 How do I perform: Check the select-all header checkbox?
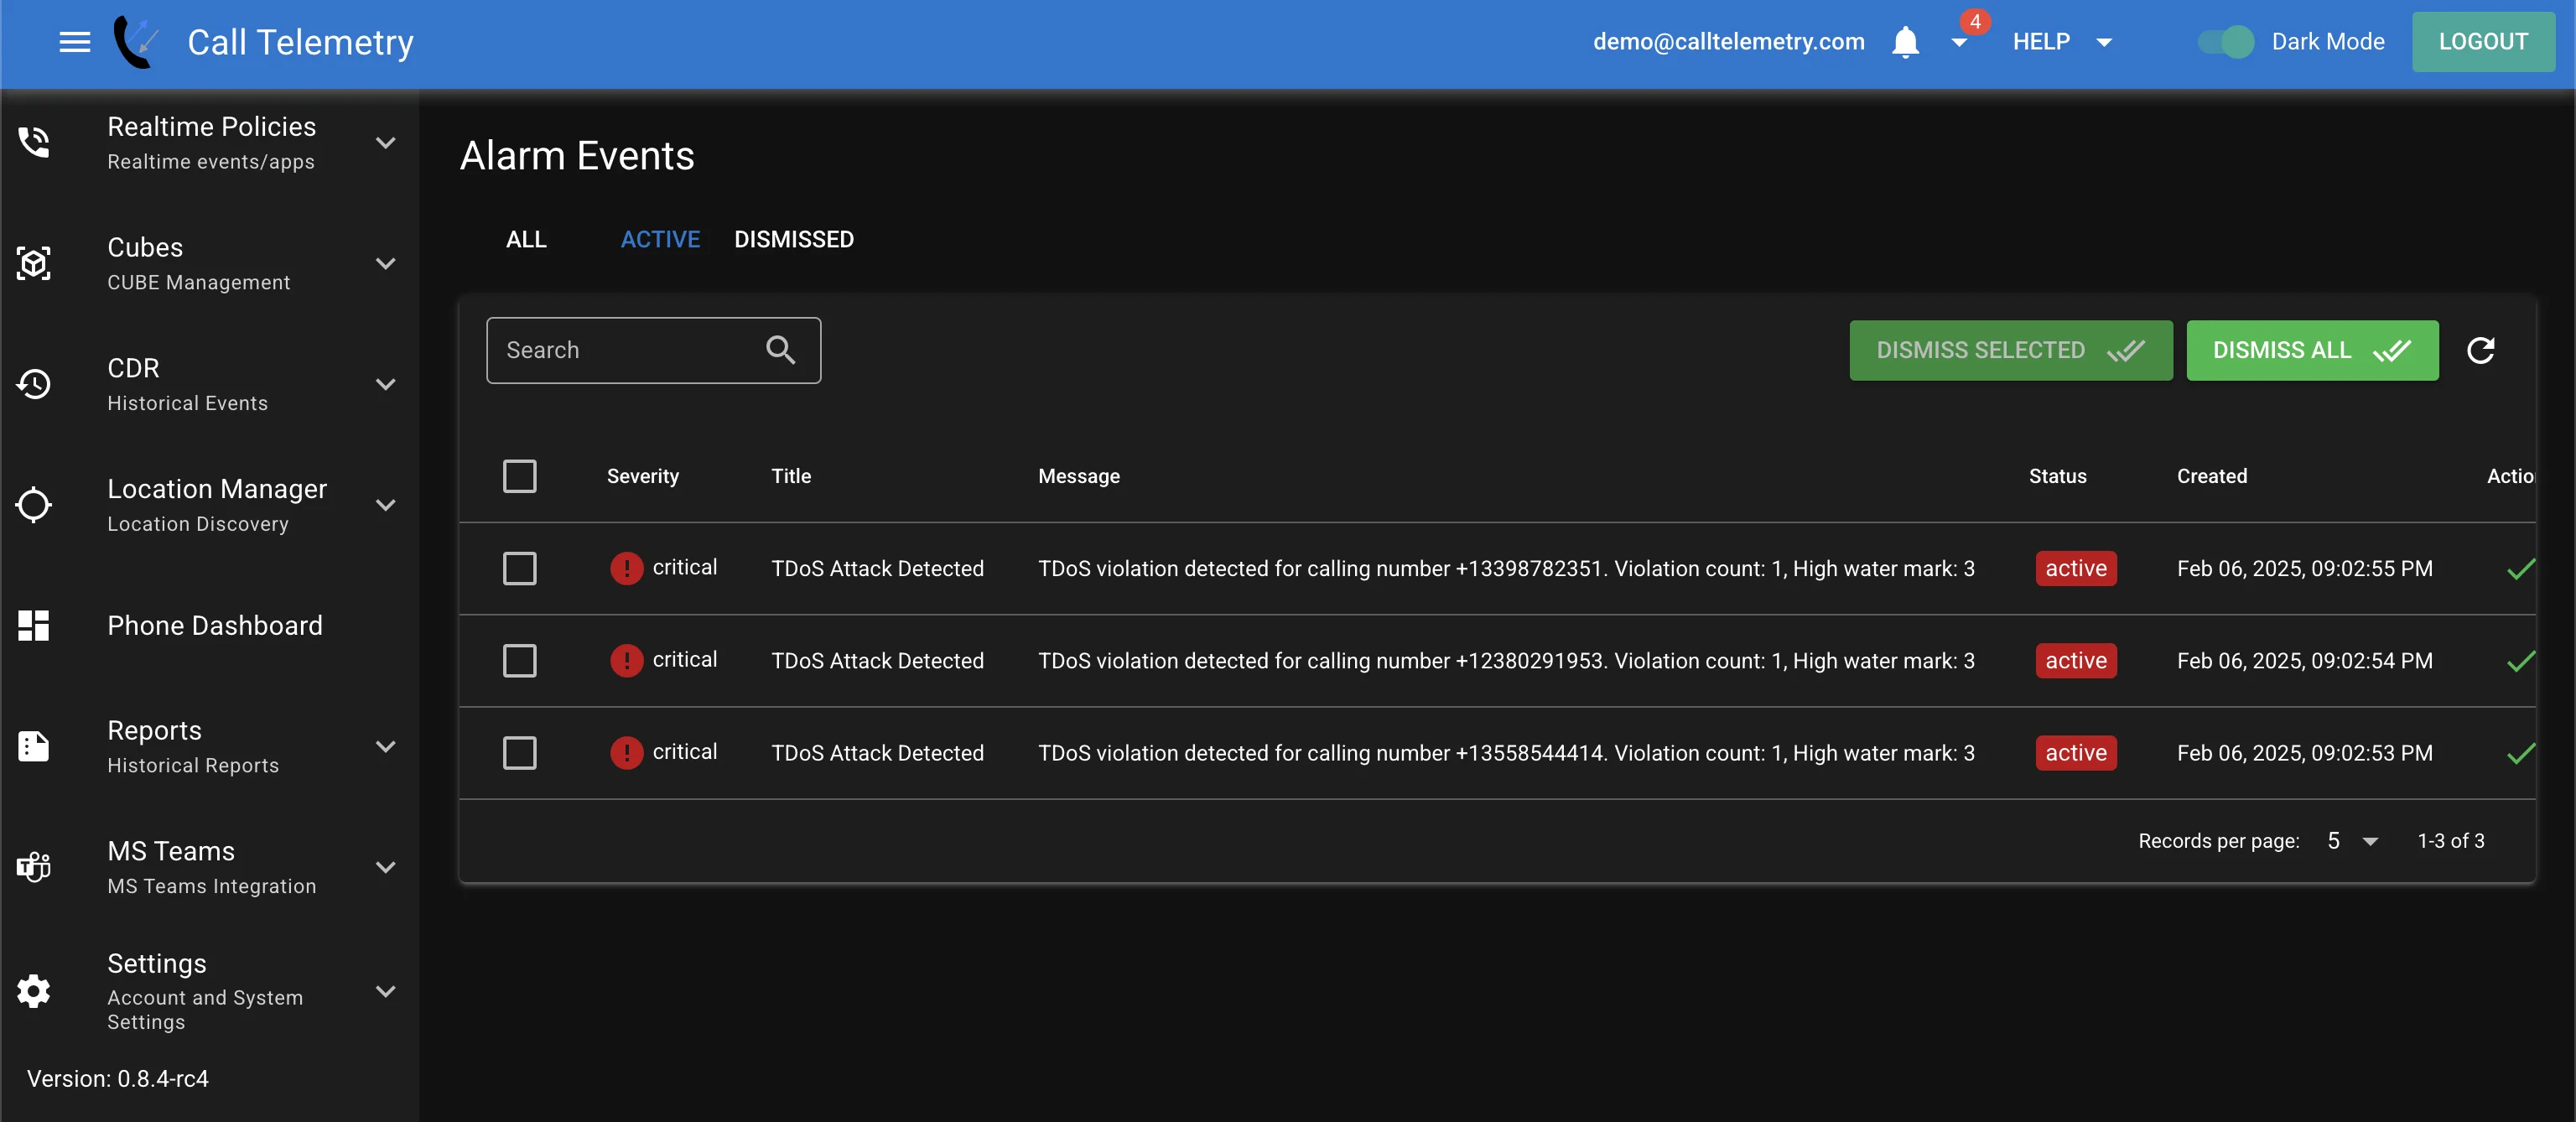pyautogui.click(x=519, y=476)
